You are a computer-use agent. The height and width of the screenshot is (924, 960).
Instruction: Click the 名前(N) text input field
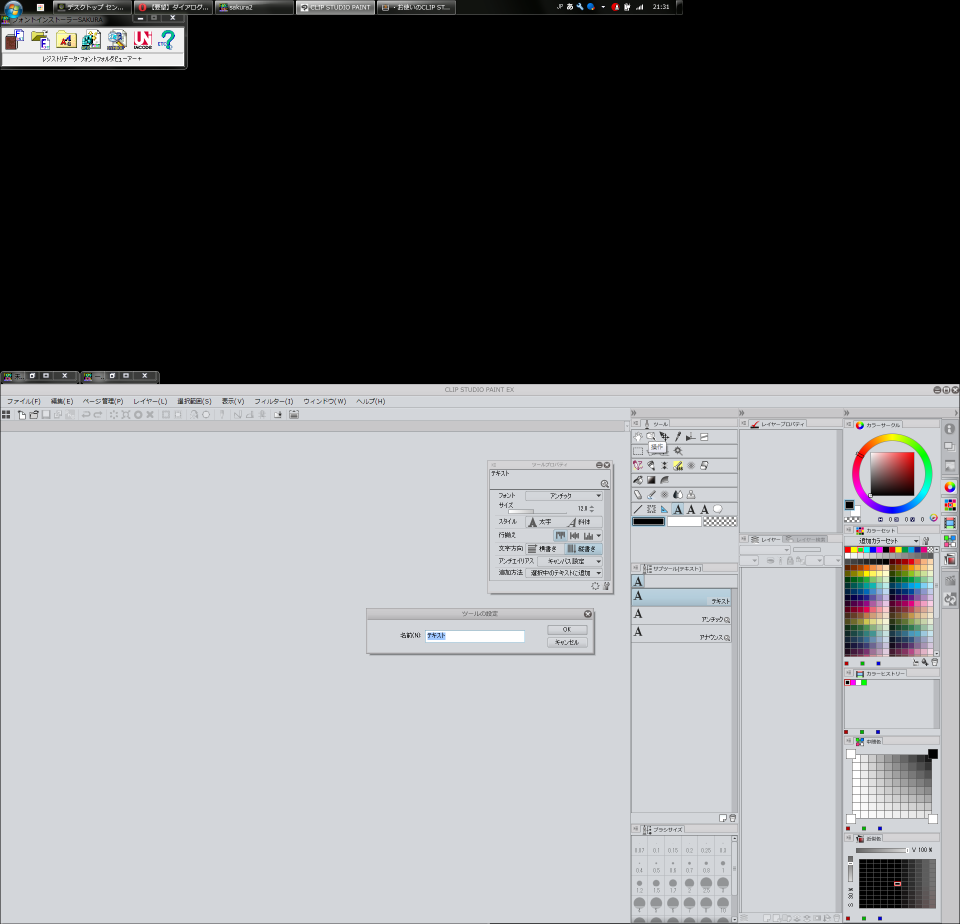point(474,636)
